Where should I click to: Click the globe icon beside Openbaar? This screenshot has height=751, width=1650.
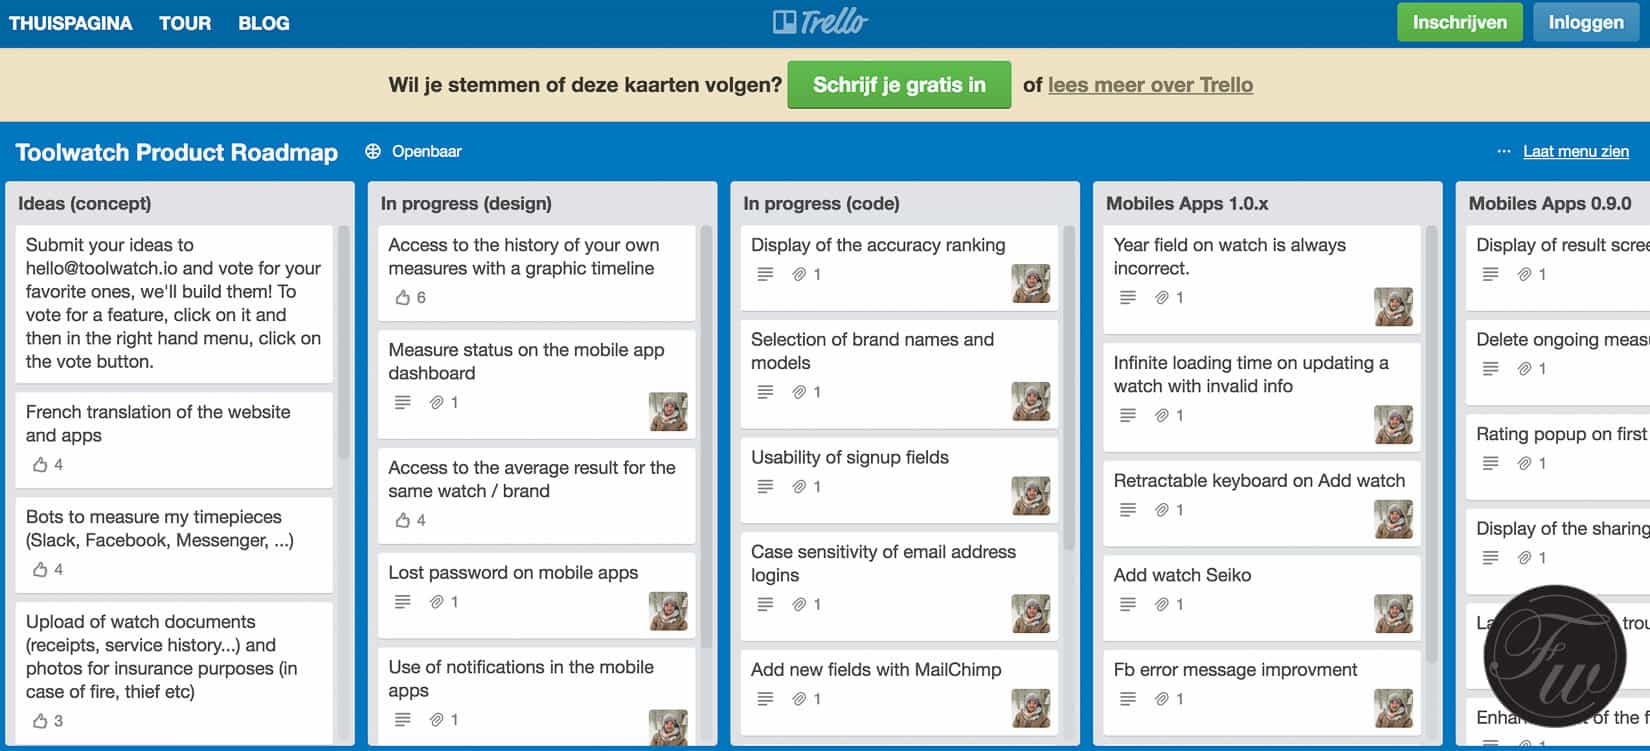coord(373,152)
